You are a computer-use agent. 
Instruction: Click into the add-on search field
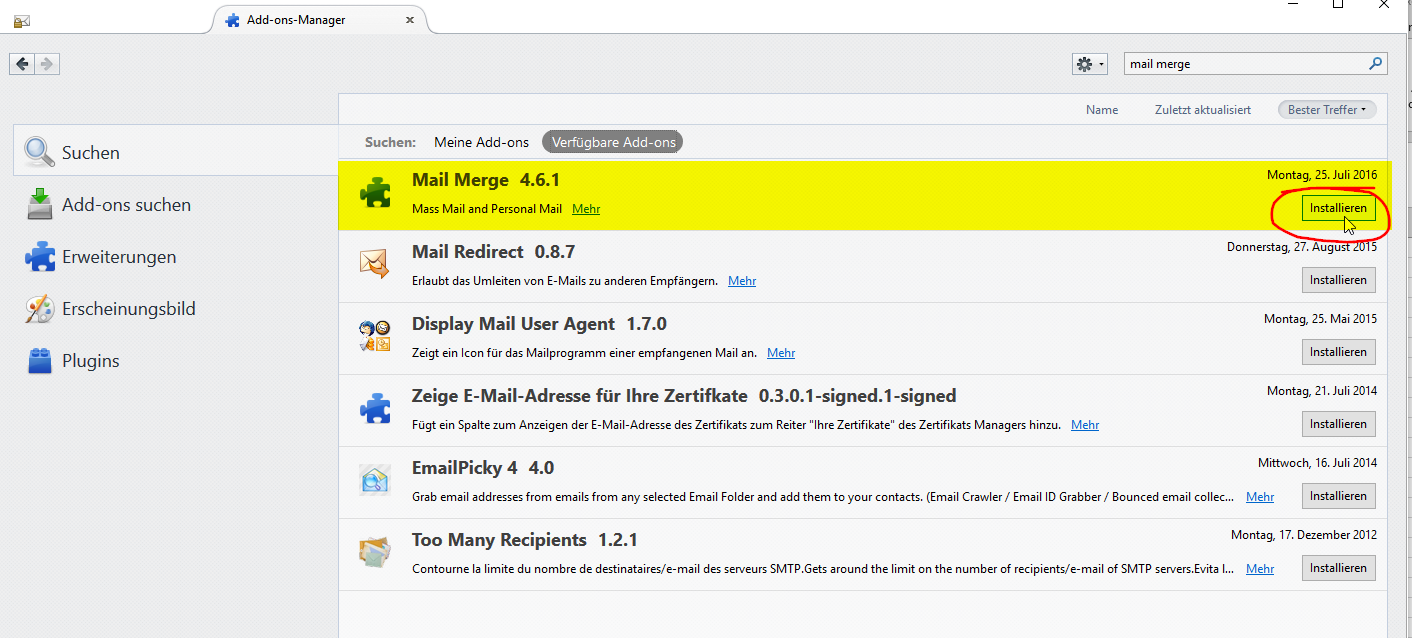coord(1244,64)
